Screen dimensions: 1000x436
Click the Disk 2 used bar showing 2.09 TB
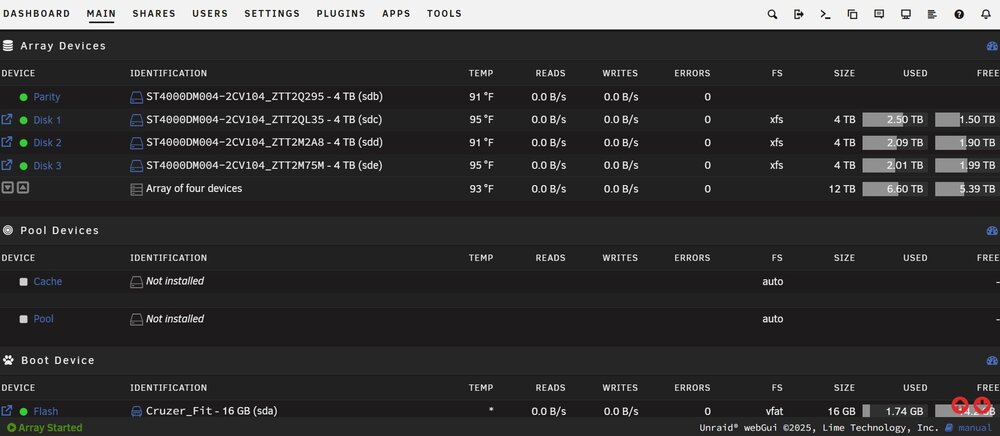point(895,143)
